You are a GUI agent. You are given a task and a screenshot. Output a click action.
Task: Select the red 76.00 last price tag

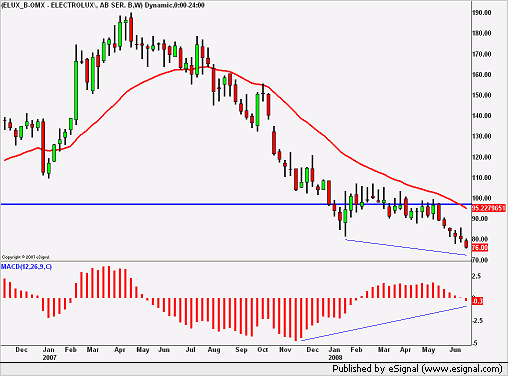point(480,248)
